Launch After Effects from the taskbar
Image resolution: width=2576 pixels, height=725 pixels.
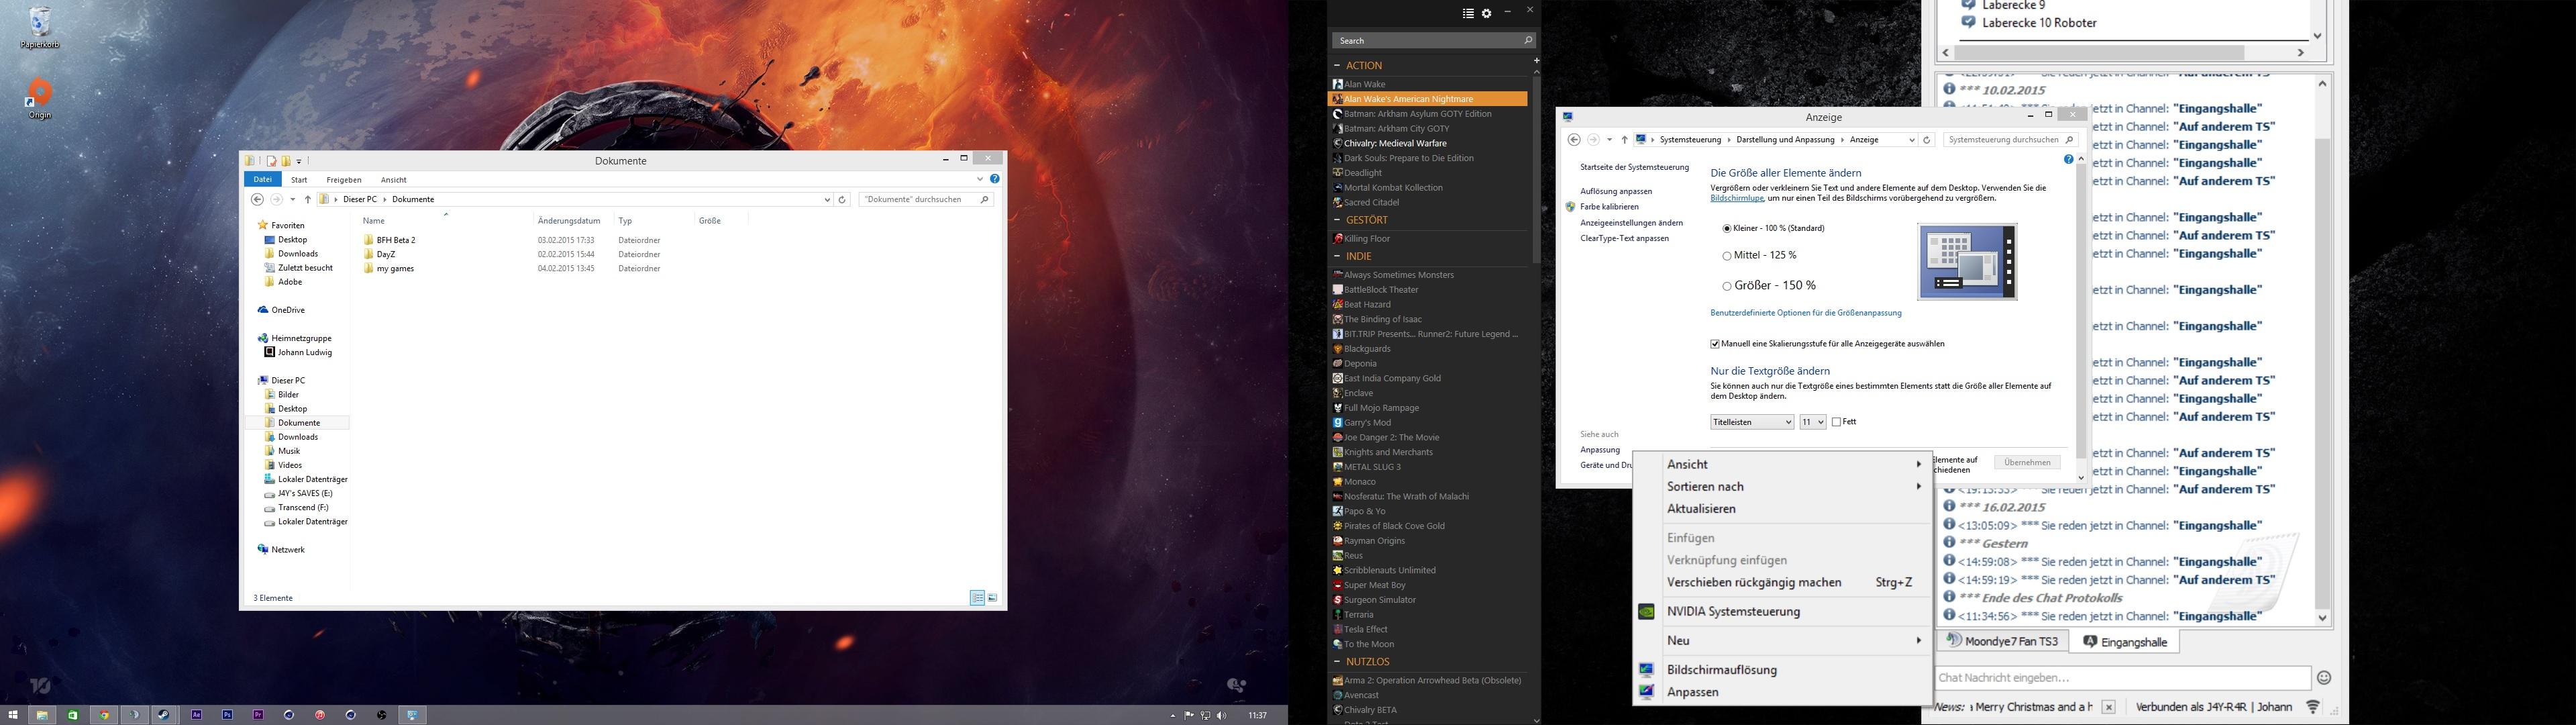(x=197, y=715)
